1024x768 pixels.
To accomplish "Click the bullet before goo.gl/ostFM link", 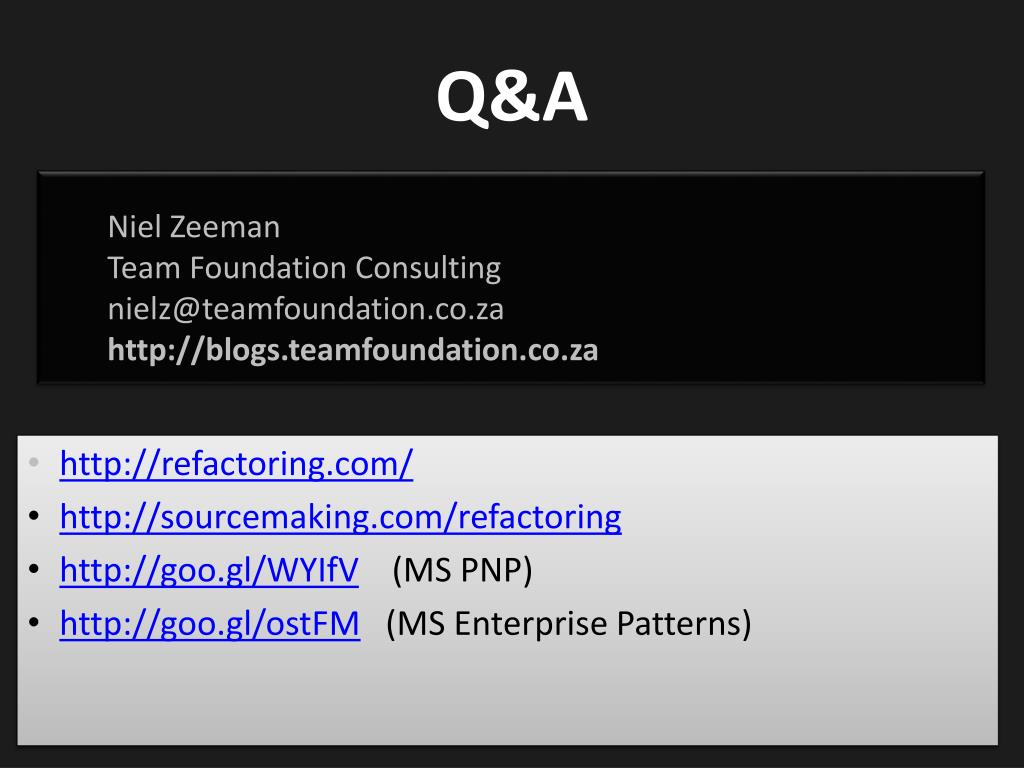I will point(35,623).
